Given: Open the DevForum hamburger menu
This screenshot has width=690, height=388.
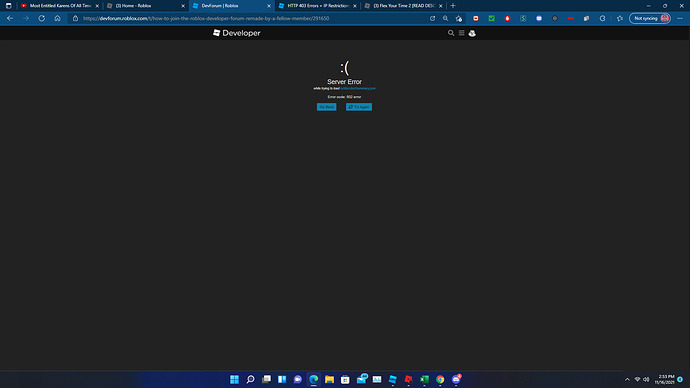Looking at the screenshot, I should tap(461, 33).
